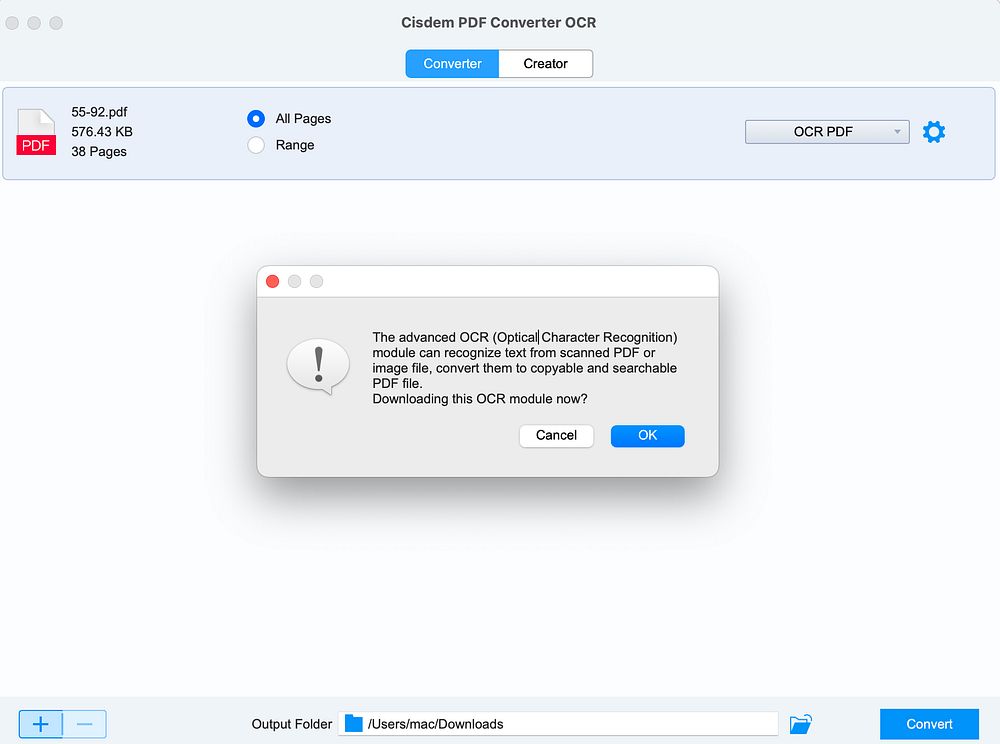Click the exclamation alert icon in dialog

coord(318,367)
